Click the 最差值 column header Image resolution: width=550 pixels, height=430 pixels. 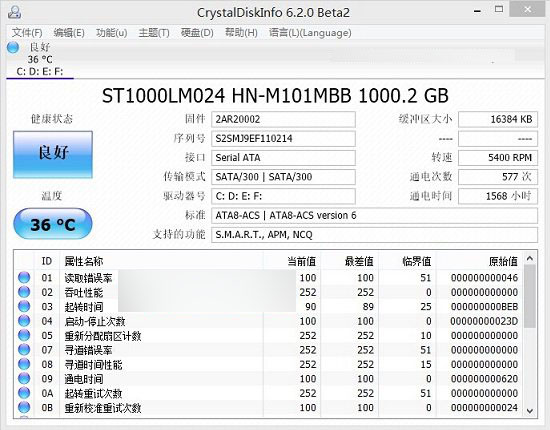point(349,261)
